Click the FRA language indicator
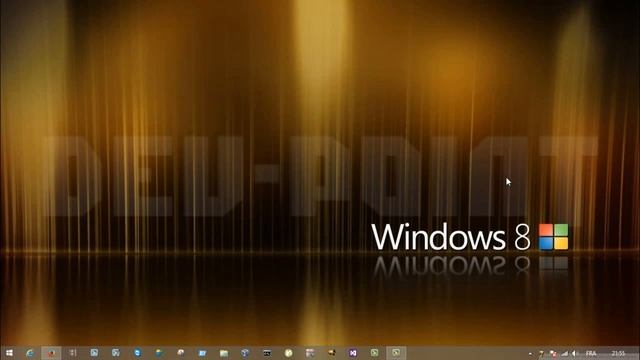Screen dimensions: 640x360 point(591,353)
